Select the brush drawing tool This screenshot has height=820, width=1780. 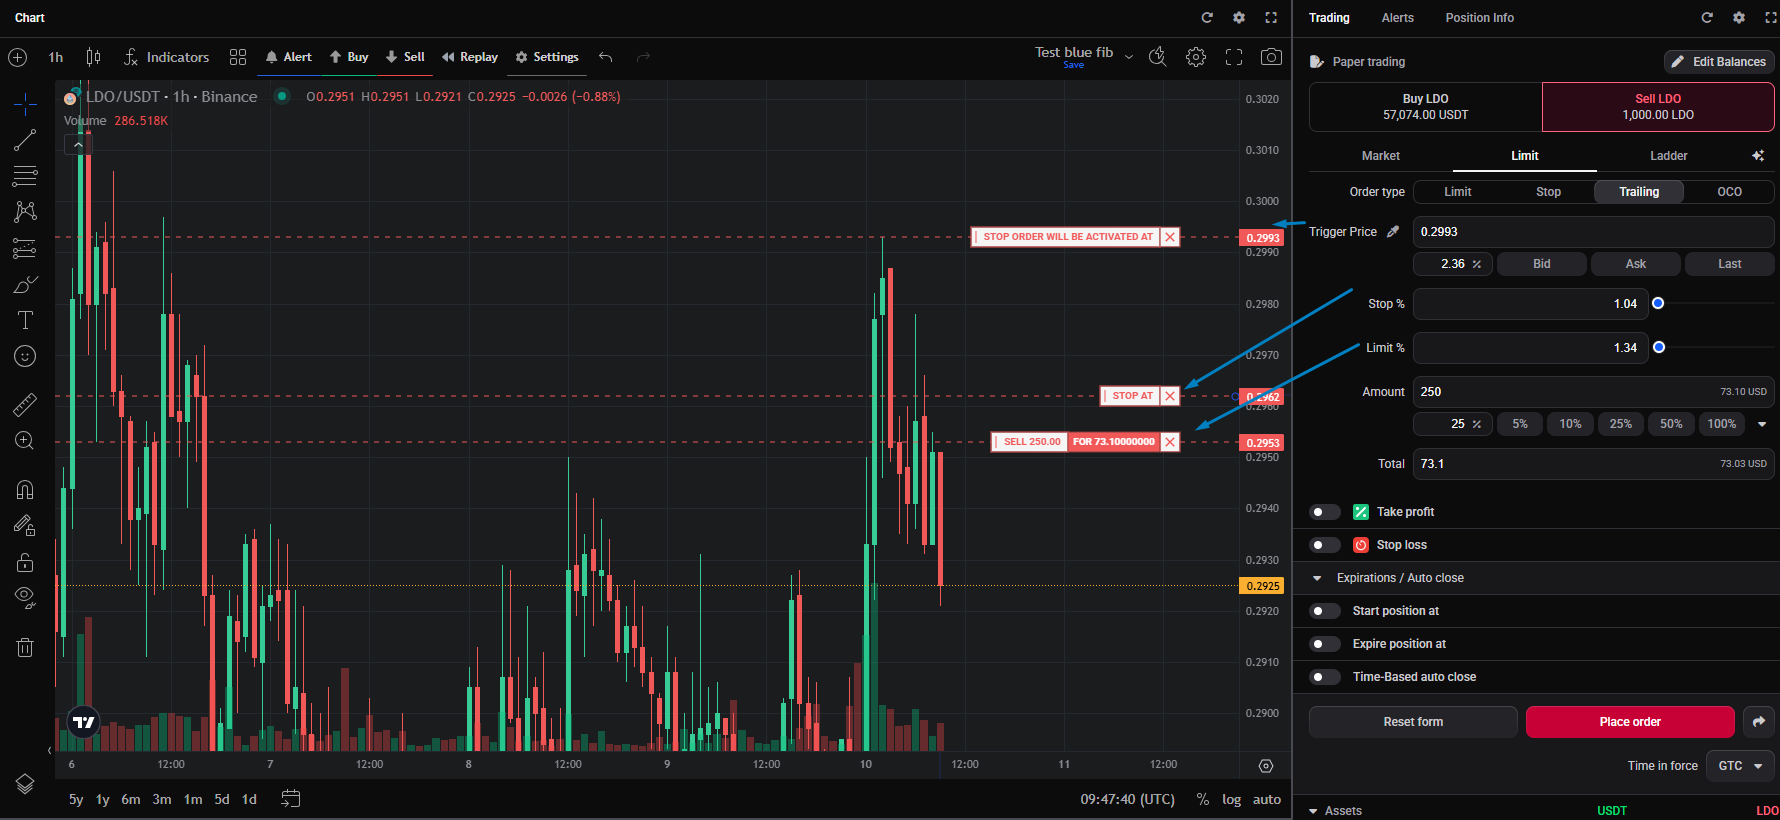pyautogui.click(x=25, y=285)
